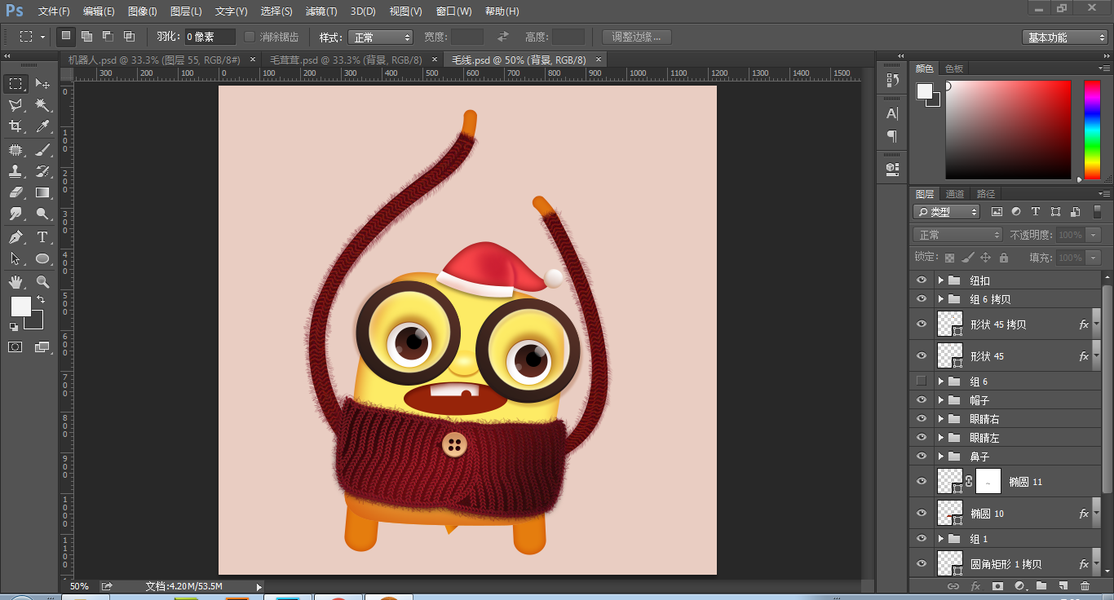Add a layer mask from panel footer

tap(997, 586)
